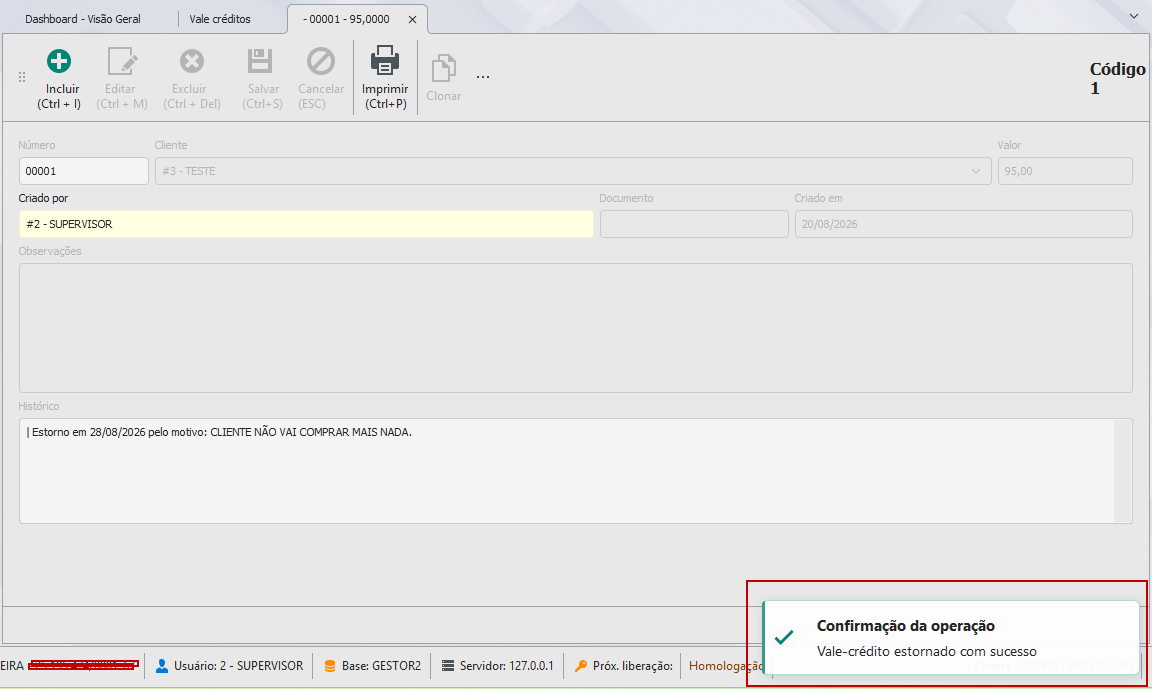The width and height of the screenshot is (1152, 689).
Task: Click the Histórico vertical scrollbar
Action: tap(1123, 471)
